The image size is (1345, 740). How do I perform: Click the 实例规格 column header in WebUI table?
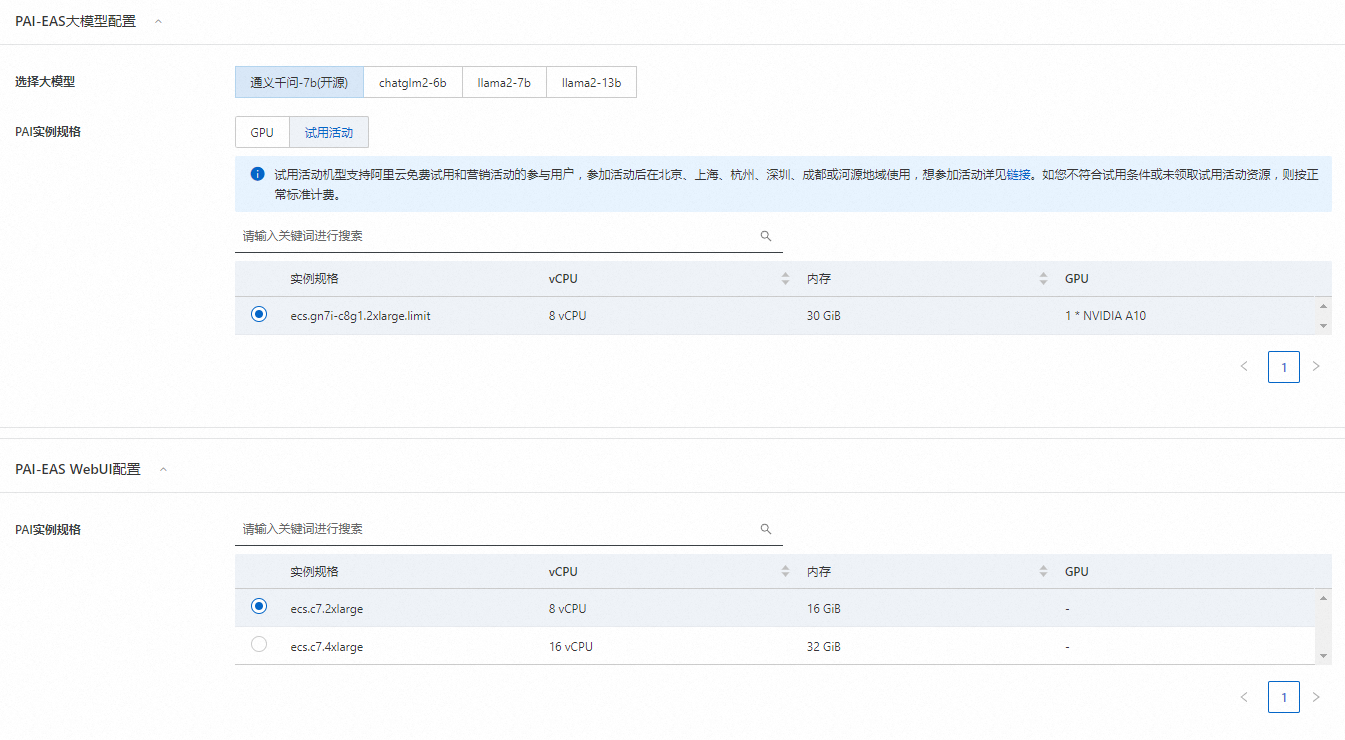coord(315,572)
